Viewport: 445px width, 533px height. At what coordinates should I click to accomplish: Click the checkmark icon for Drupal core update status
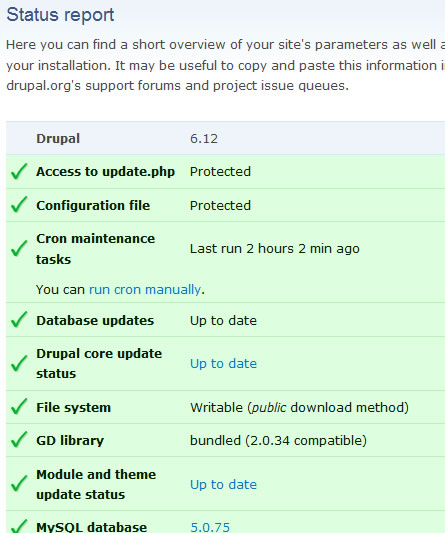19,363
